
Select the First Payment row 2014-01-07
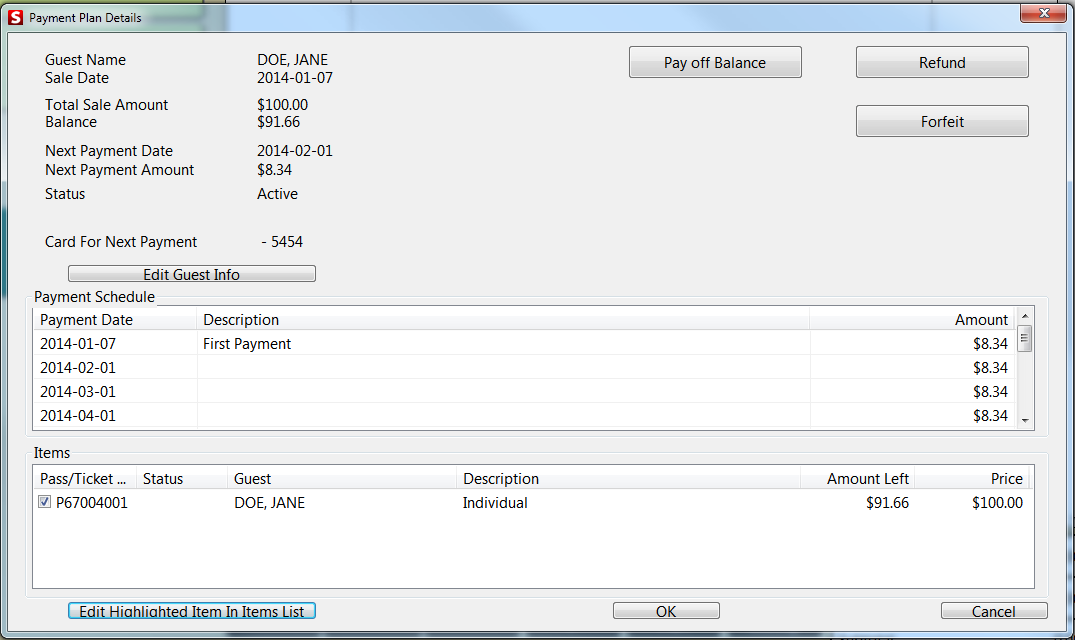[400, 344]
